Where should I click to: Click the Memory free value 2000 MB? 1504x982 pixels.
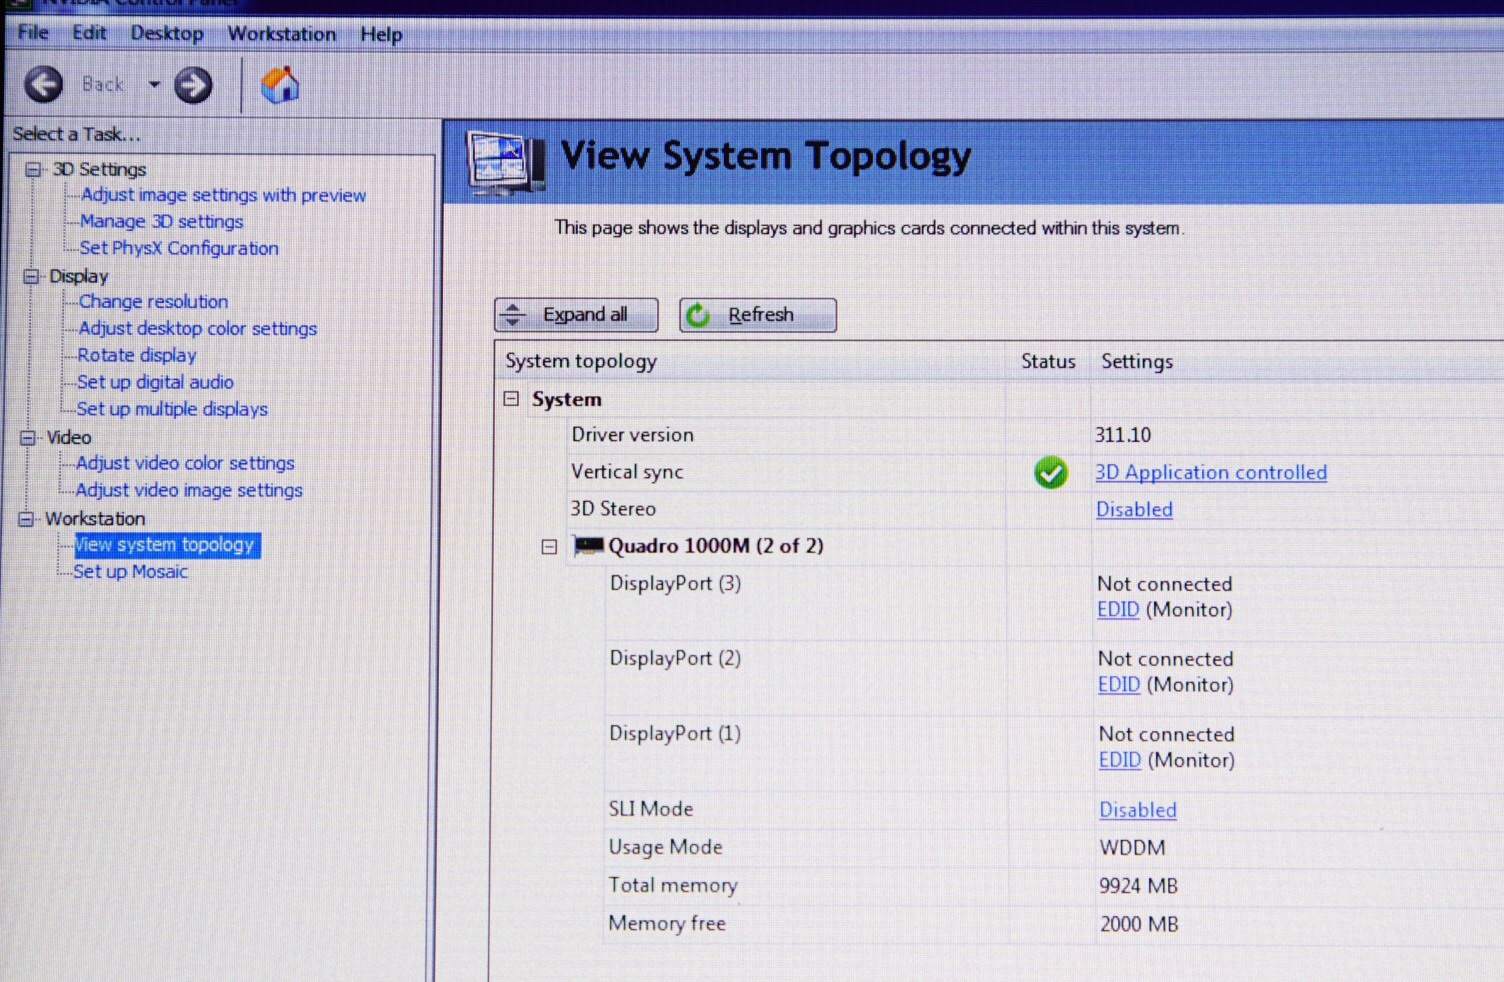(1139, 924)
